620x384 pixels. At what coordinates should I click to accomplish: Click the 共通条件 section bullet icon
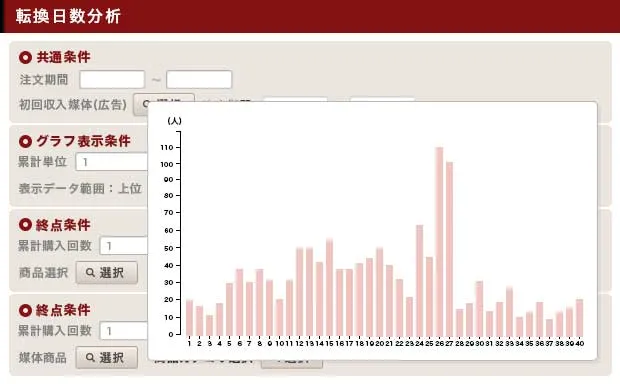(25, 58)
